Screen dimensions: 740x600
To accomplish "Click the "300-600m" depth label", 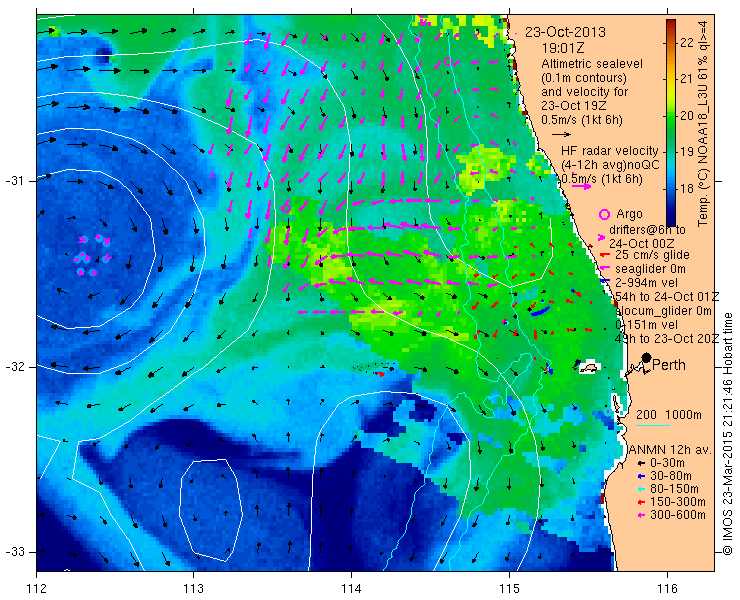I will coord(678,515).
